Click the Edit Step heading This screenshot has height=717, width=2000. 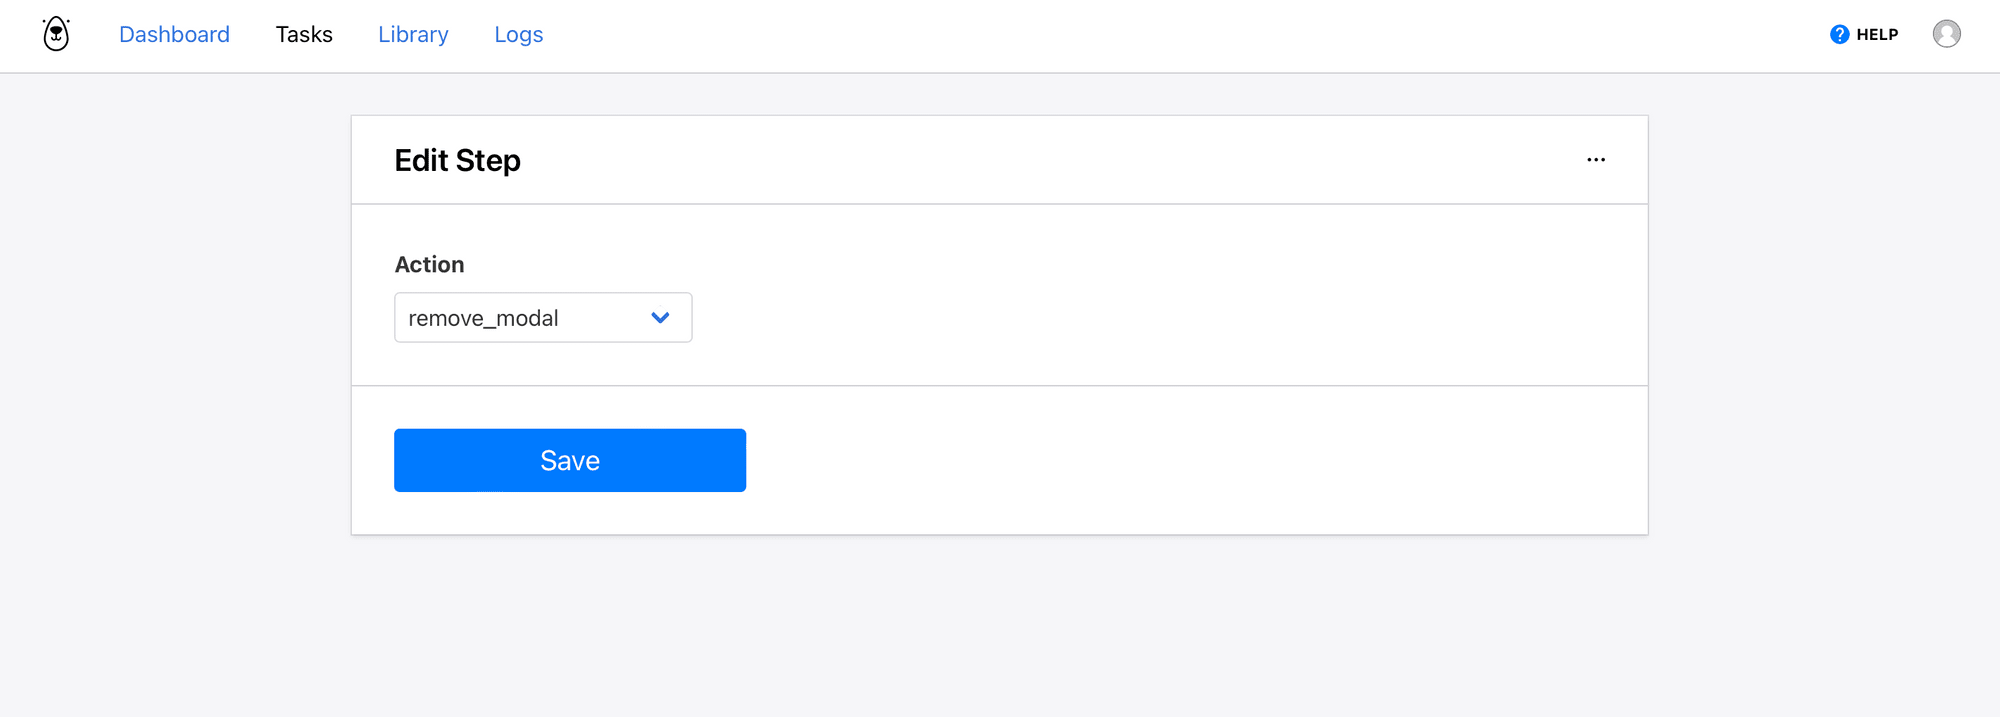point(457,160)
